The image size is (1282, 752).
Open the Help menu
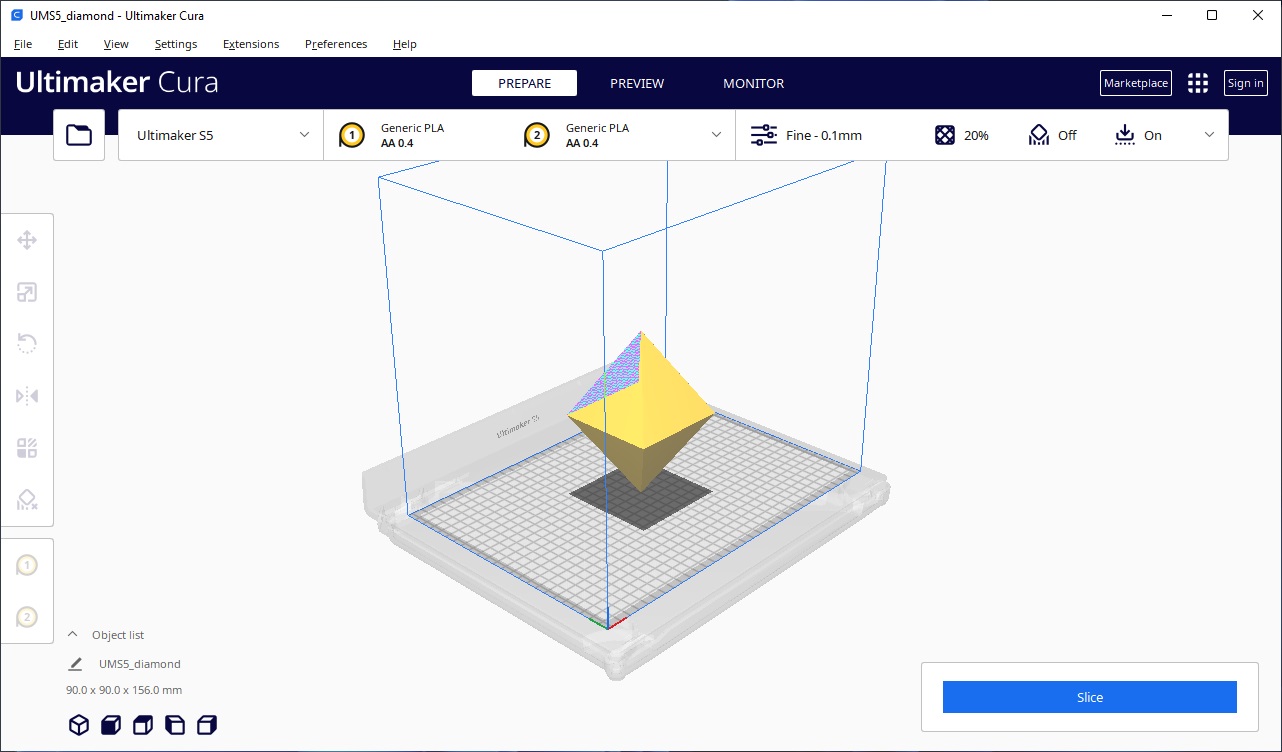pos(405,44)
